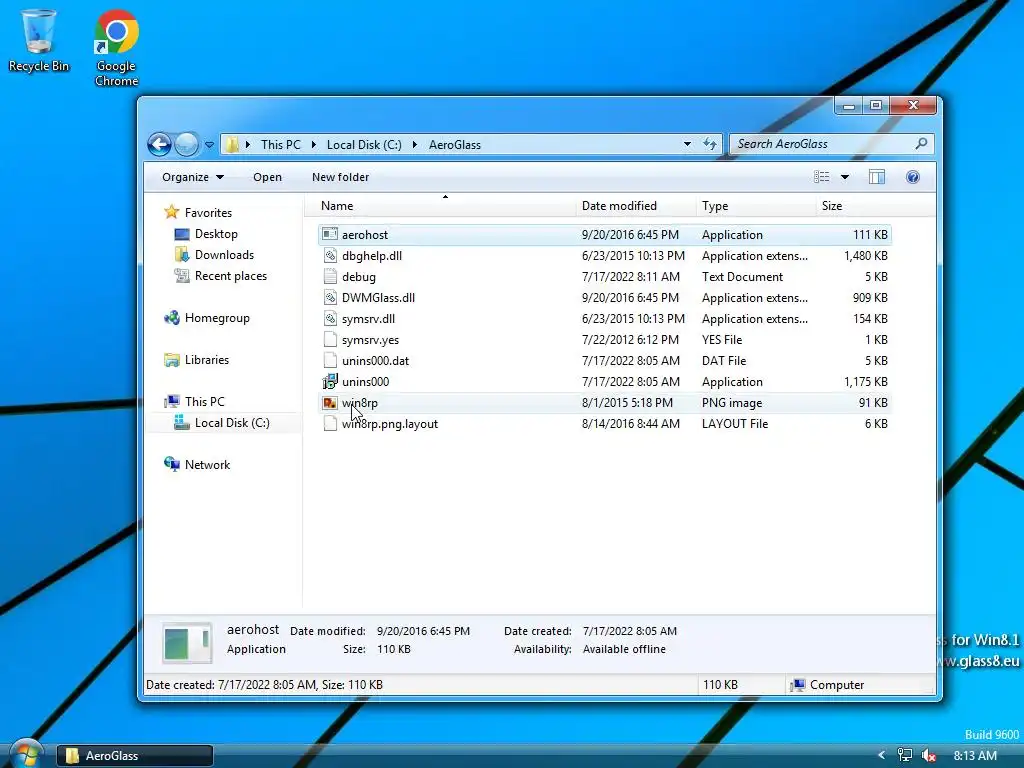1024x768 pixels.
Task: Select the unins000 application icon
Action: click(330, 381)
